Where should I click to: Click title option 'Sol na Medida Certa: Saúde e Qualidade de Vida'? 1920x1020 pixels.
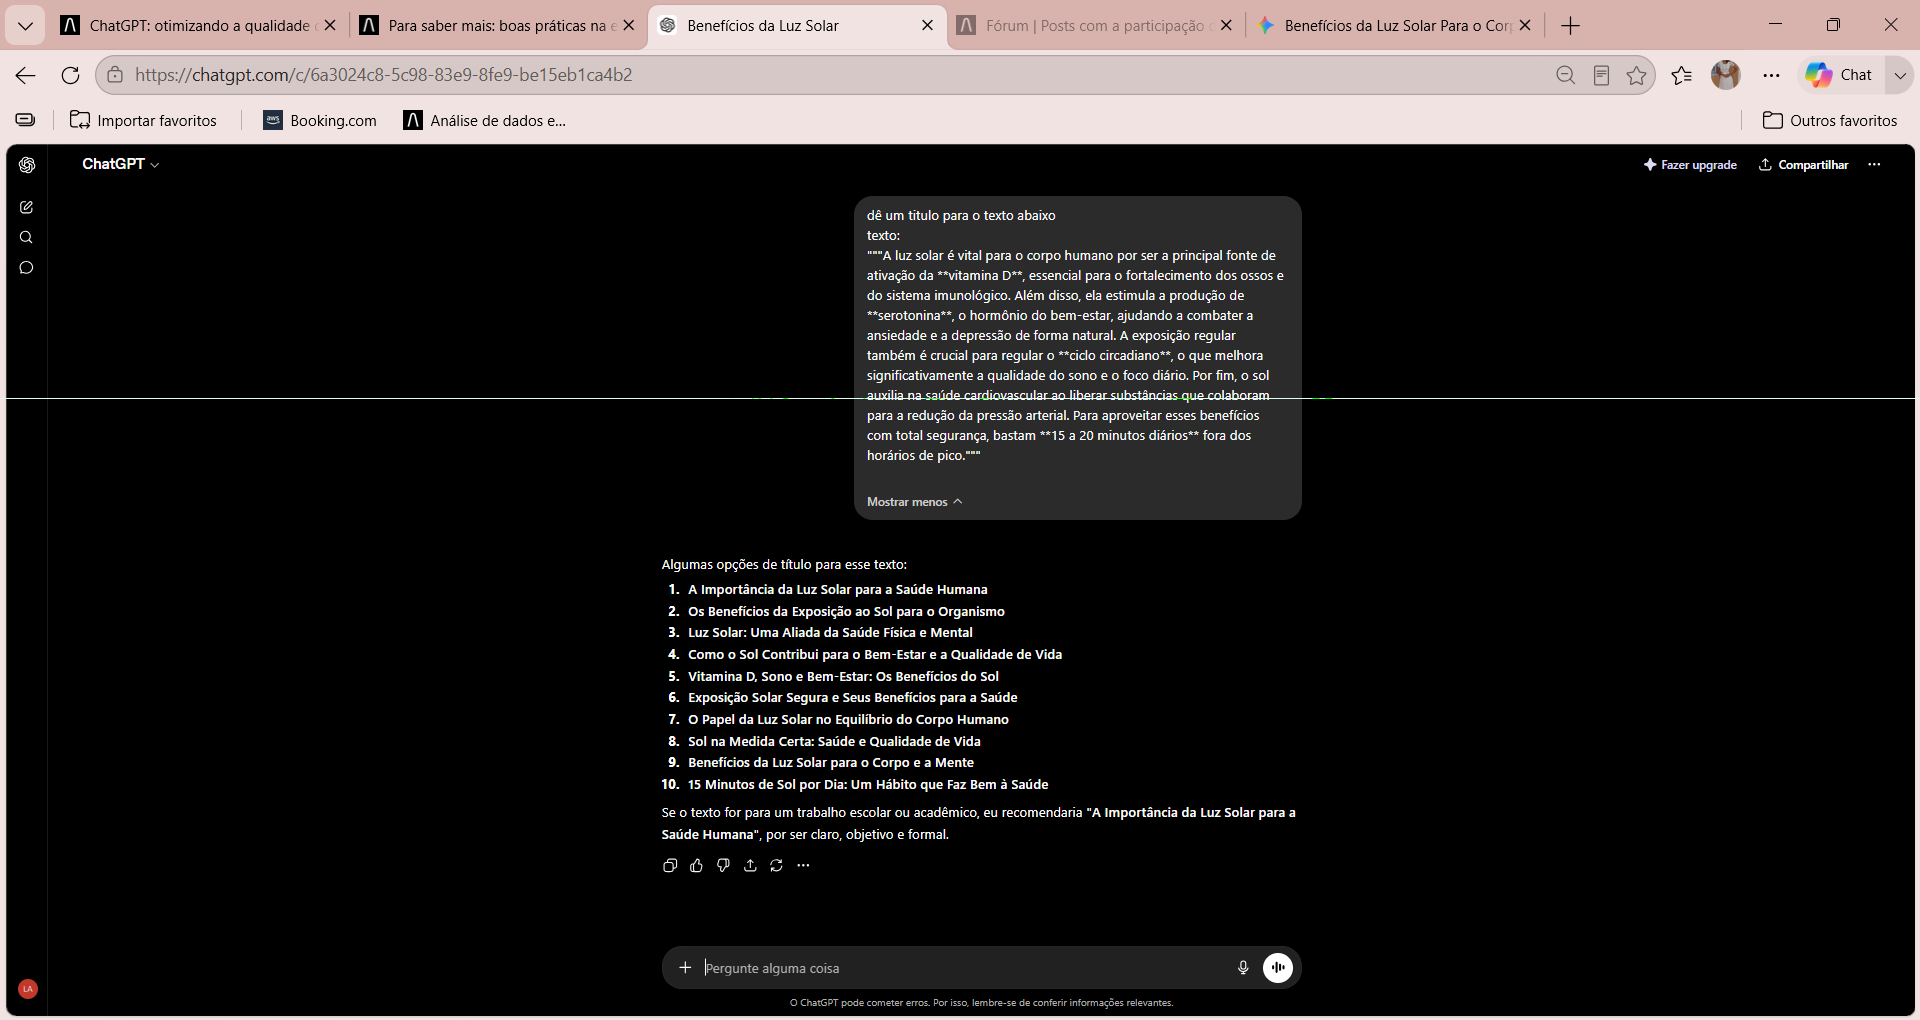point(834,742)
